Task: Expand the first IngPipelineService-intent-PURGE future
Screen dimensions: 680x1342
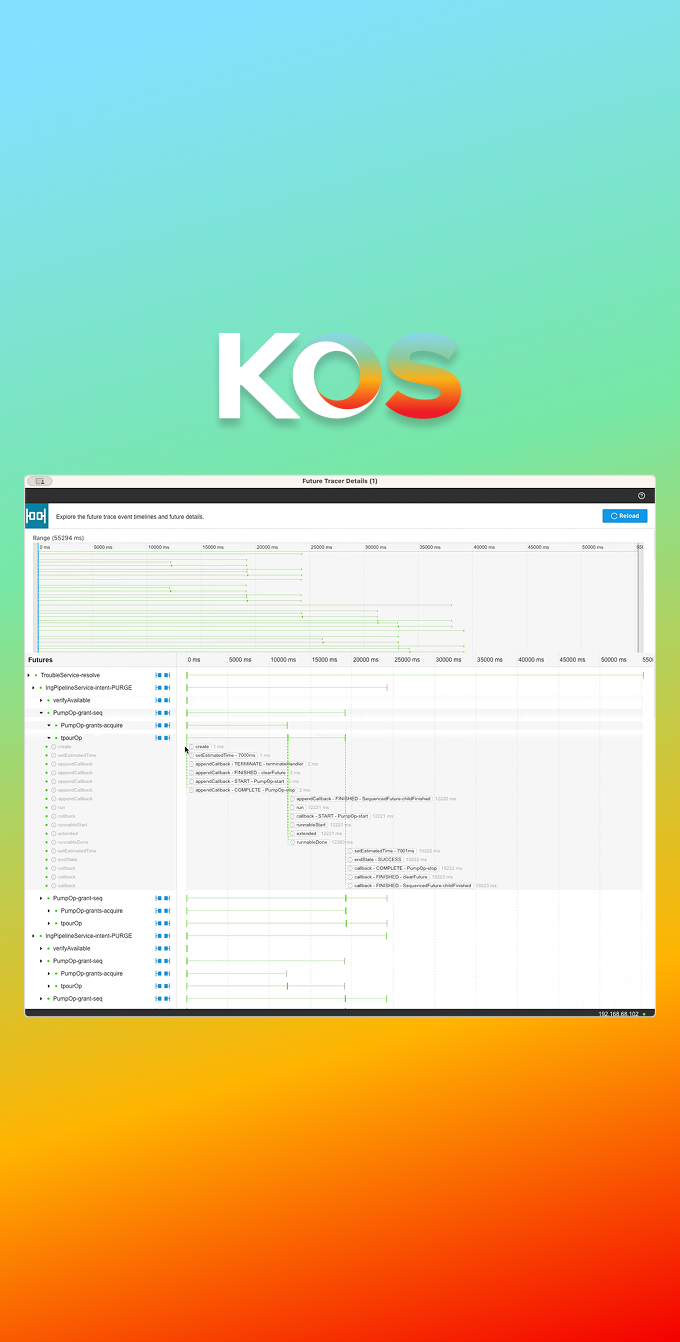Action: click(32, 688)
